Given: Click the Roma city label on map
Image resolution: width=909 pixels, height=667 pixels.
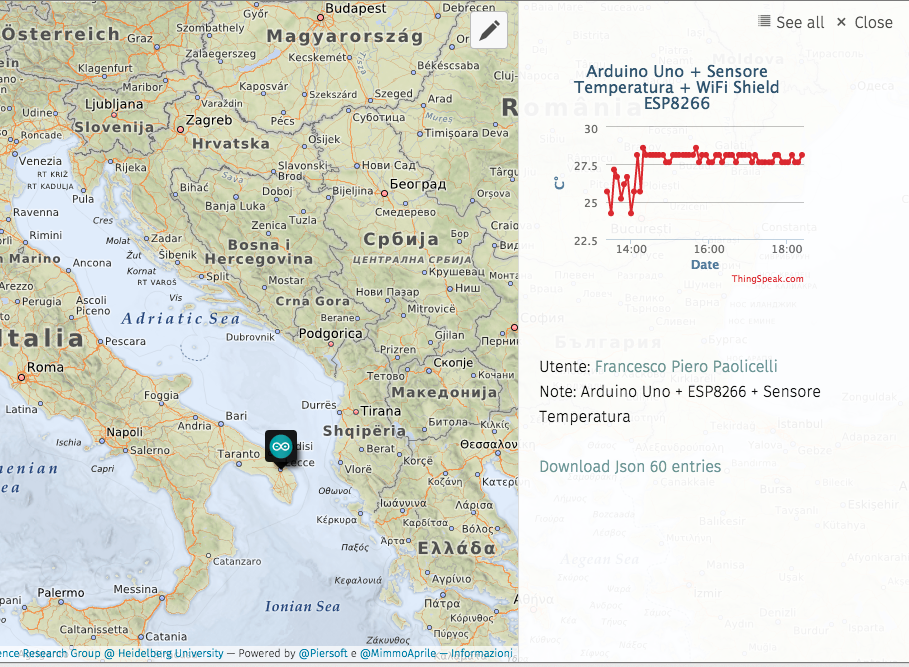Looking at the screenshot, I should point(45,367).
